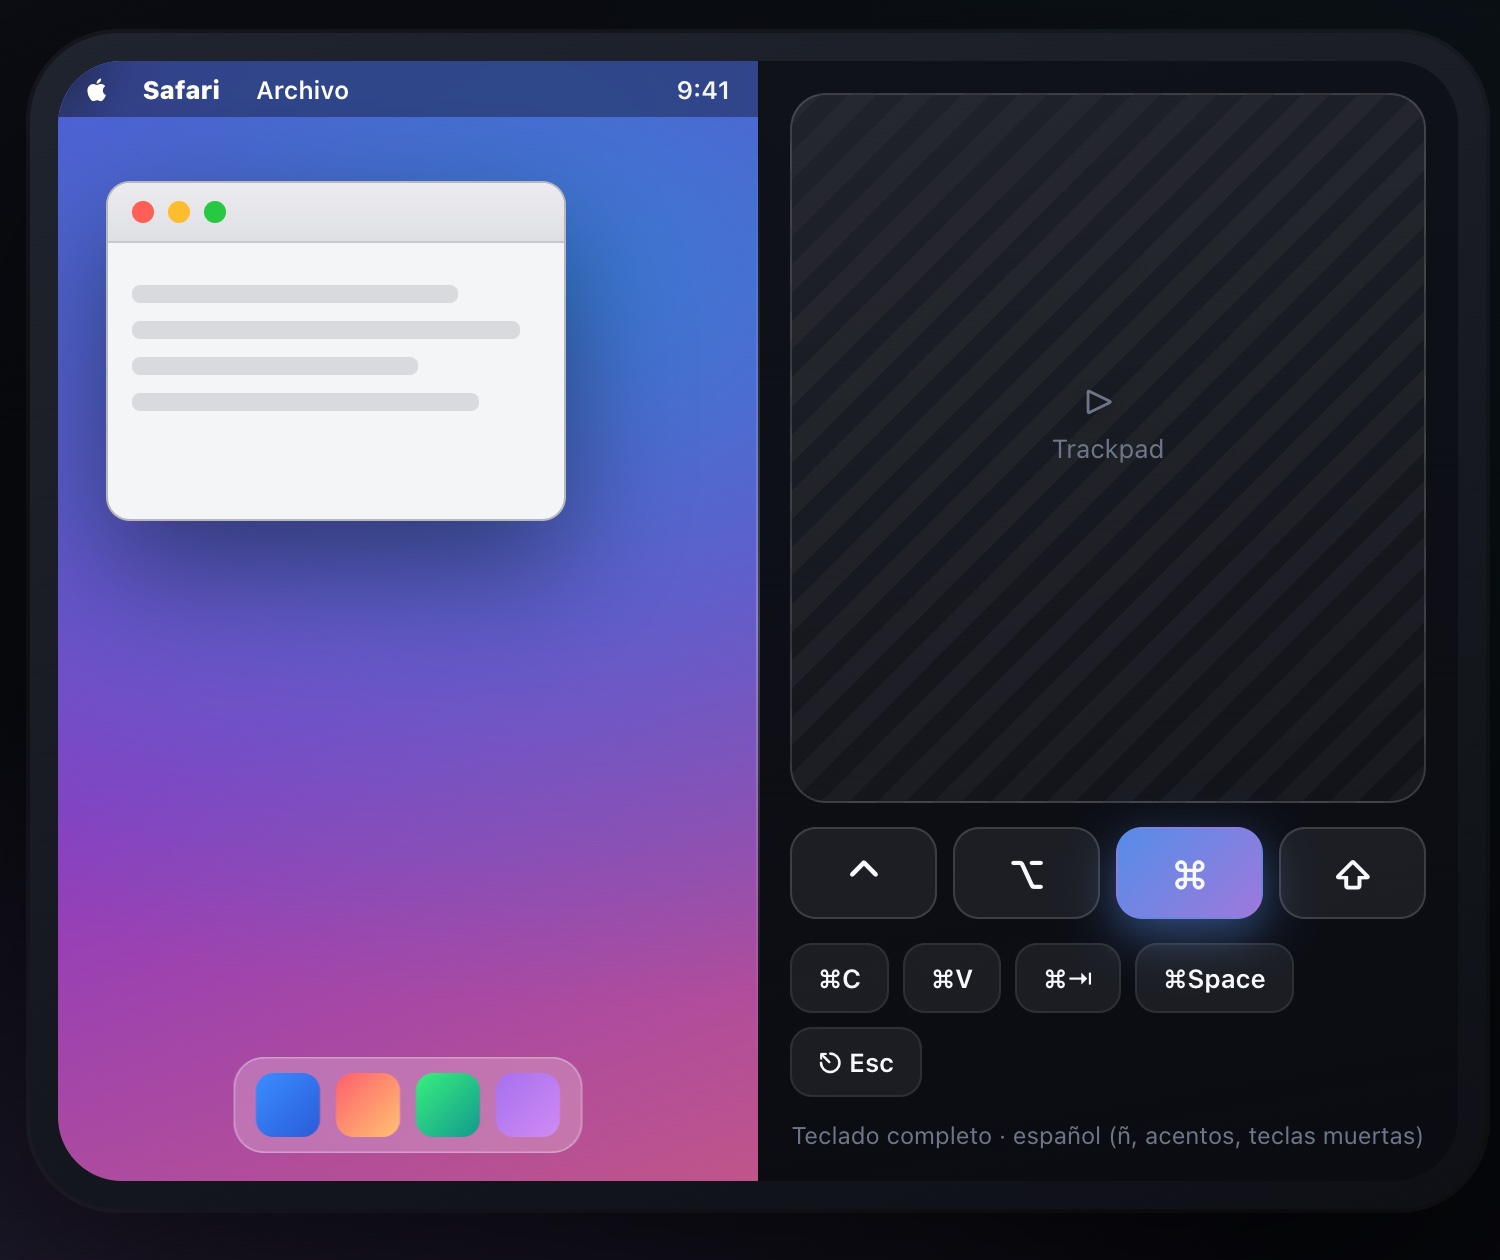Disable the active Command modifier key
1500x1260 pixels.
[x=1189, y=873]
